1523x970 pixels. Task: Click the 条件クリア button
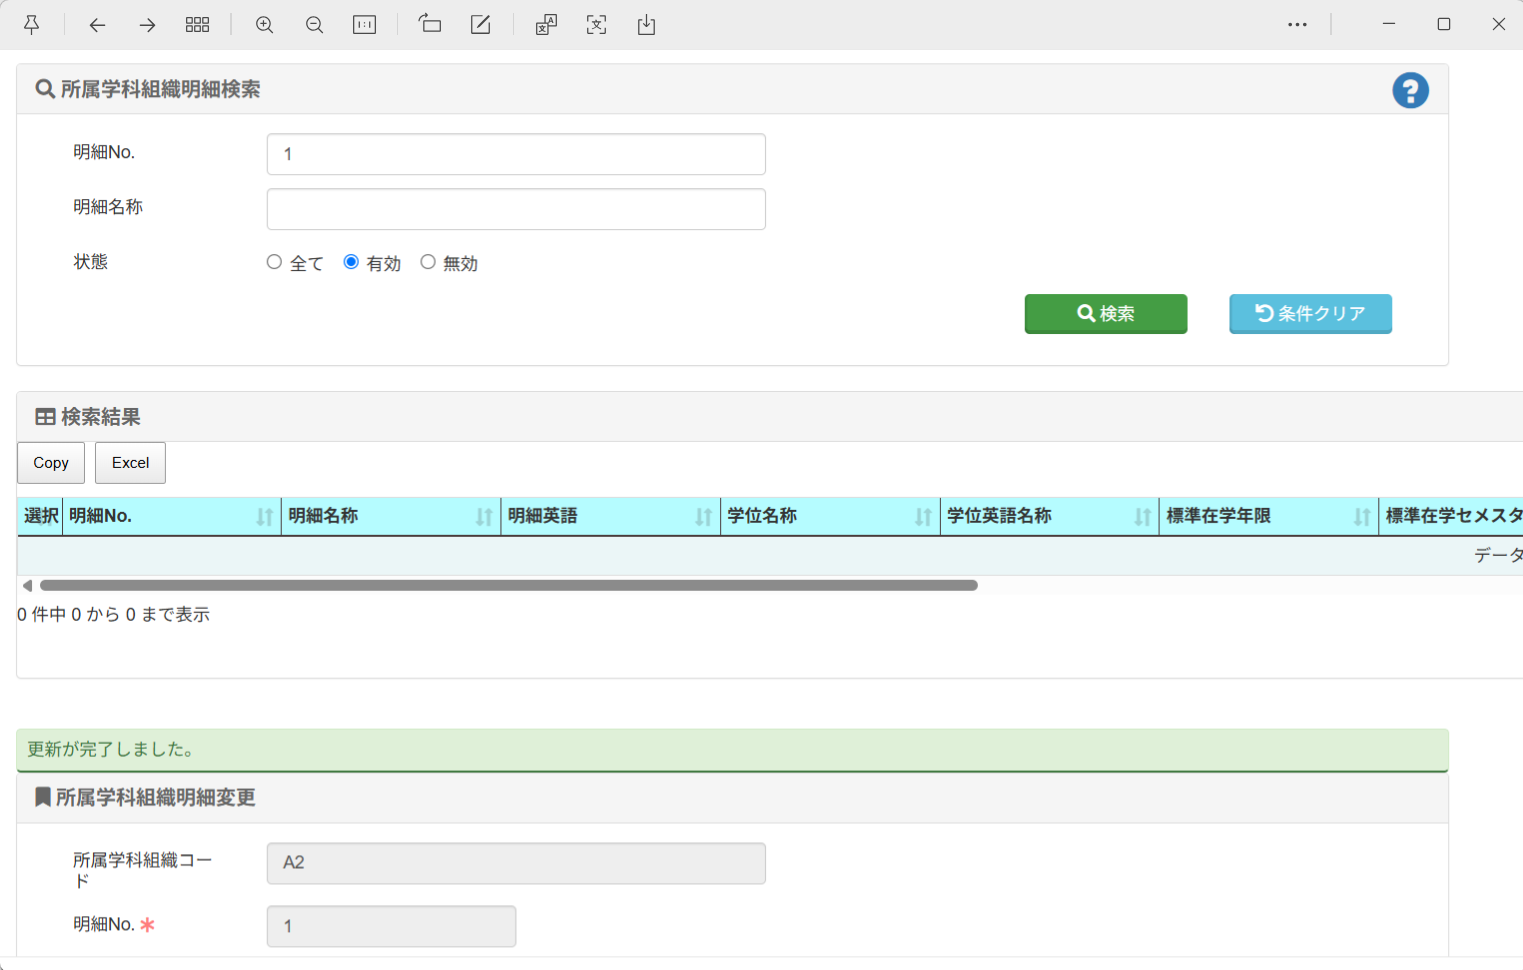click(1310, 314)
